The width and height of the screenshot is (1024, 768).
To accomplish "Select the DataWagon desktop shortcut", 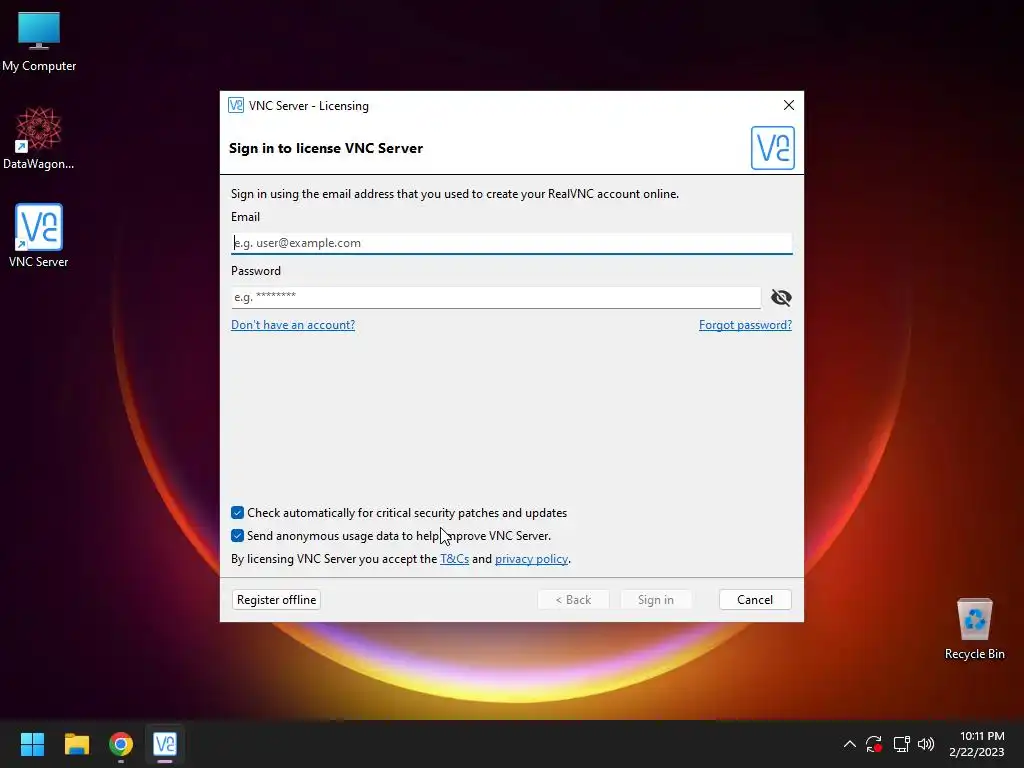I will click(39, 138).
